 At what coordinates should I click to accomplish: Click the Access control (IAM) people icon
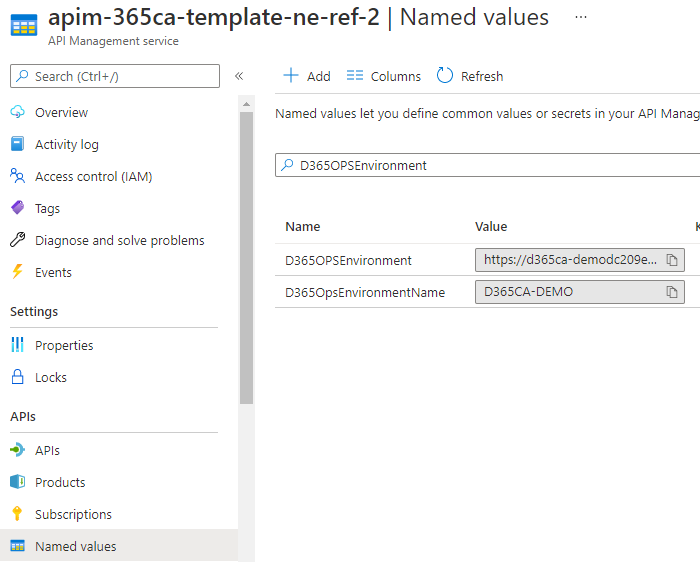[x=17, y=176]
